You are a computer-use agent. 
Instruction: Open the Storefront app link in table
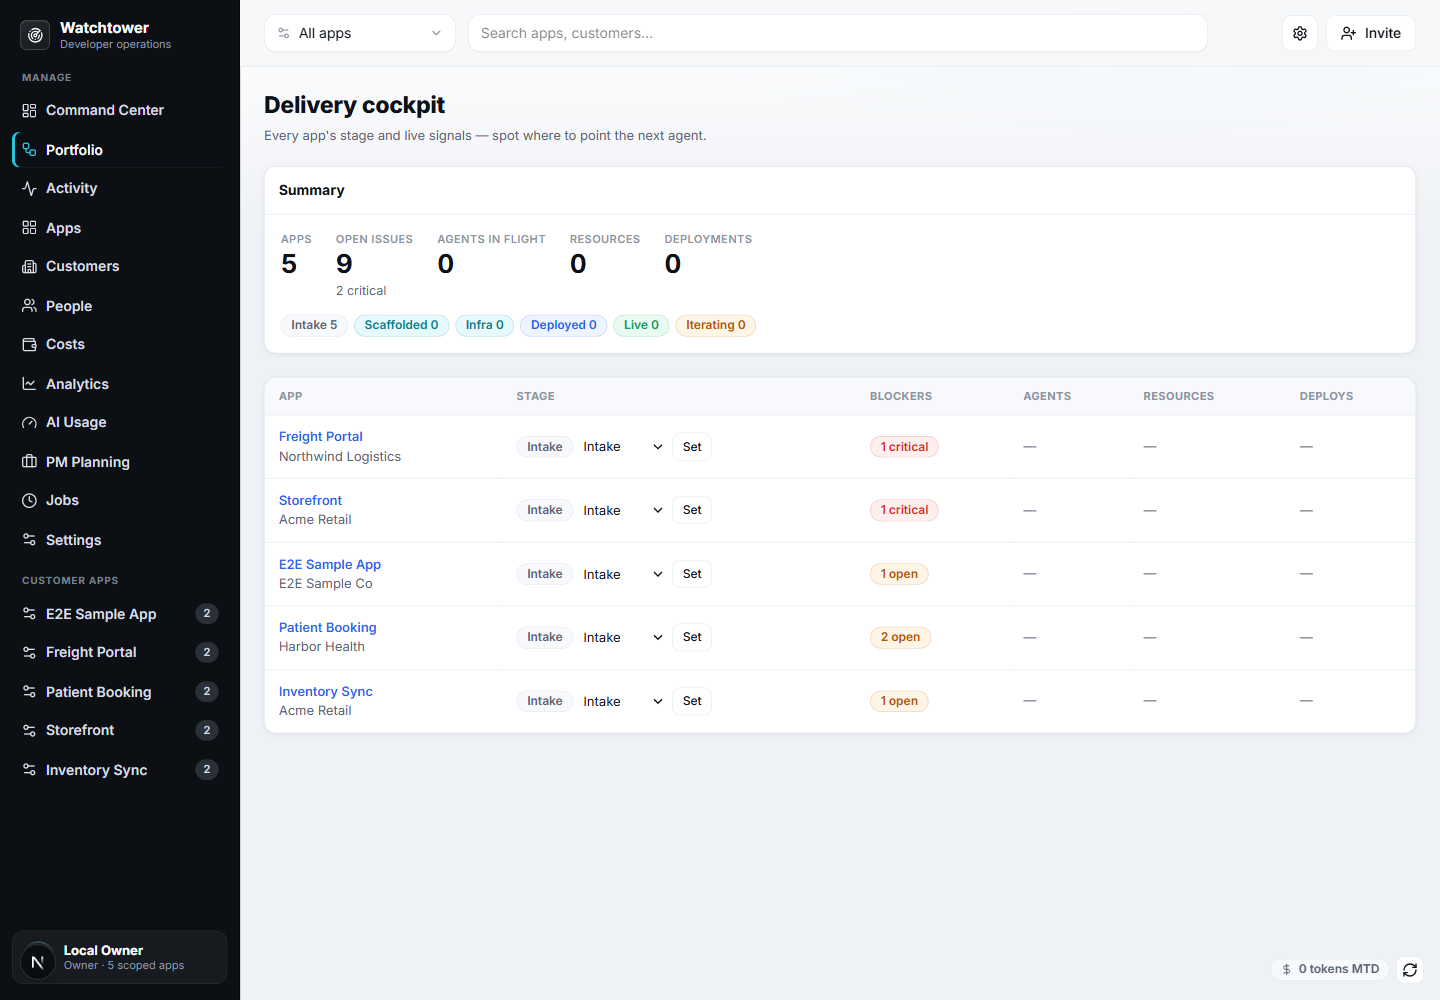coord(310,500)
